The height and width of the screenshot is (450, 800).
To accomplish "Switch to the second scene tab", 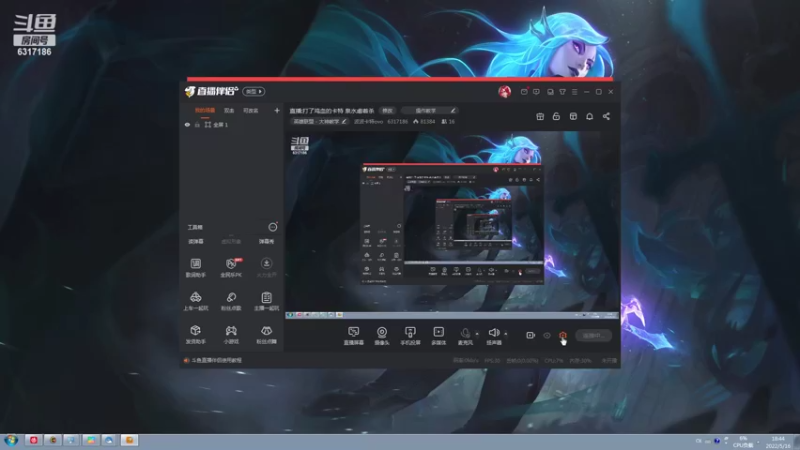I will coord(229,110).
